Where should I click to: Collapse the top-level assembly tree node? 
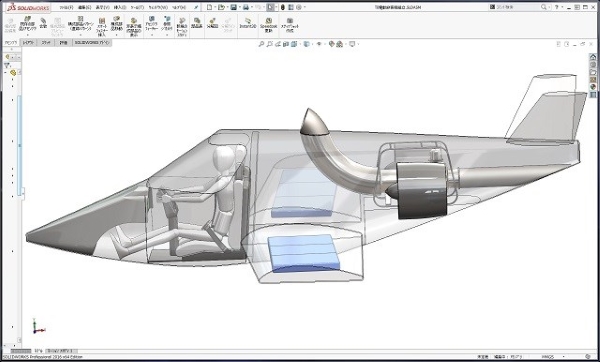6,72
